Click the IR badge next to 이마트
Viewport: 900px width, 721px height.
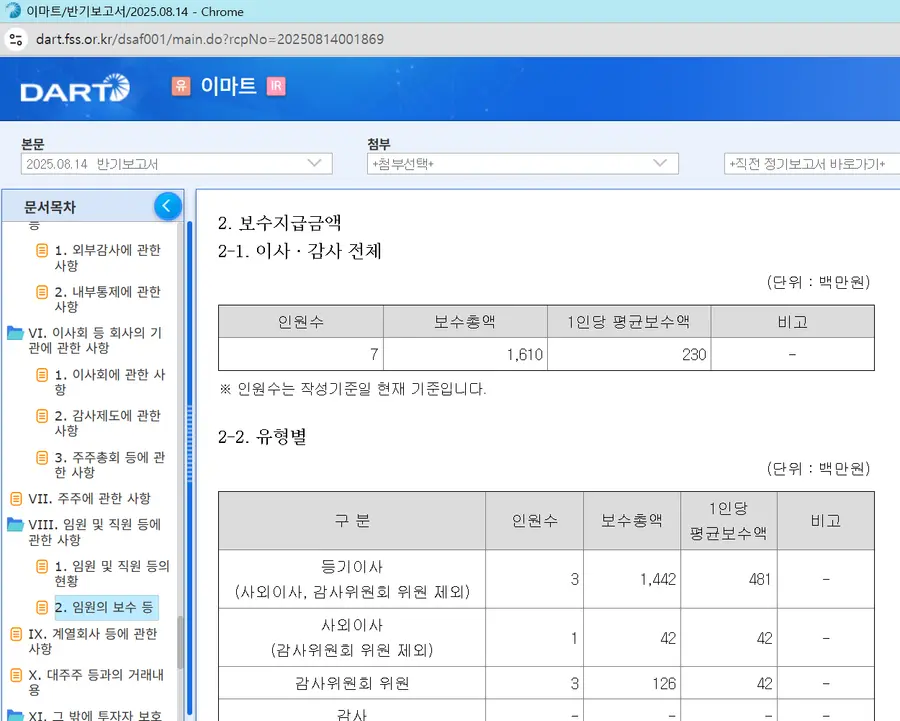click(x=276, y=86)
